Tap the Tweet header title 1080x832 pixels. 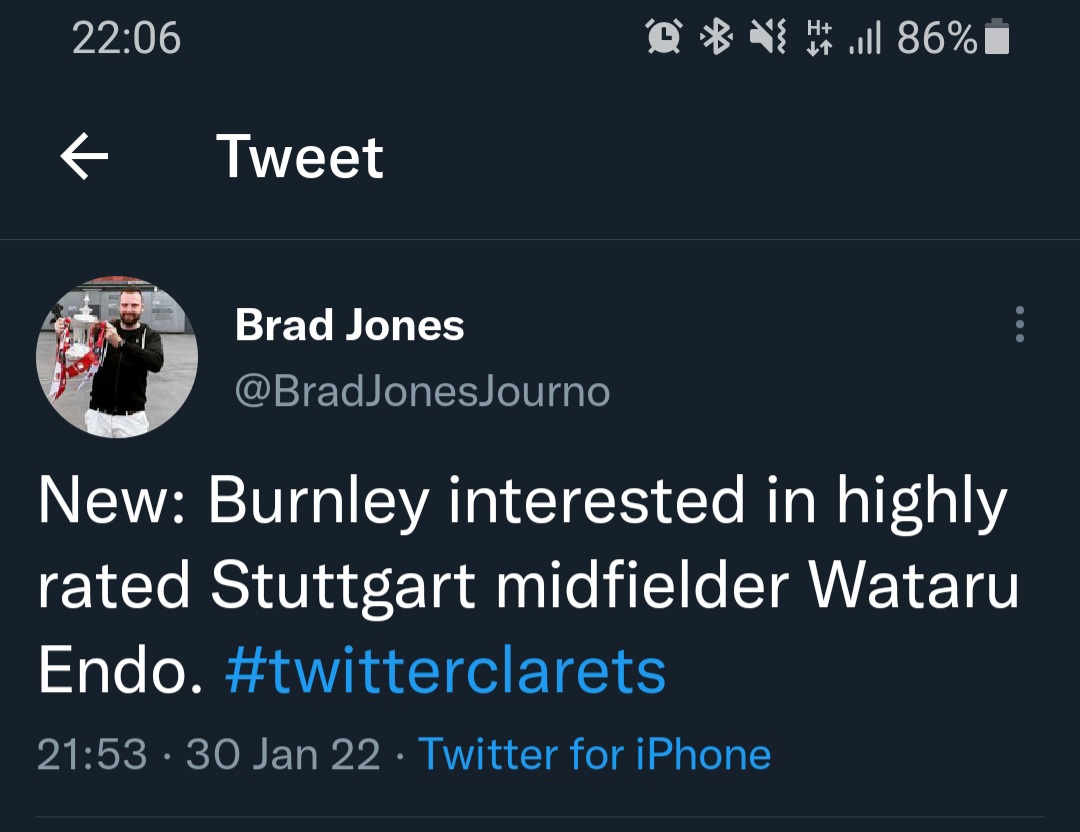299,157
